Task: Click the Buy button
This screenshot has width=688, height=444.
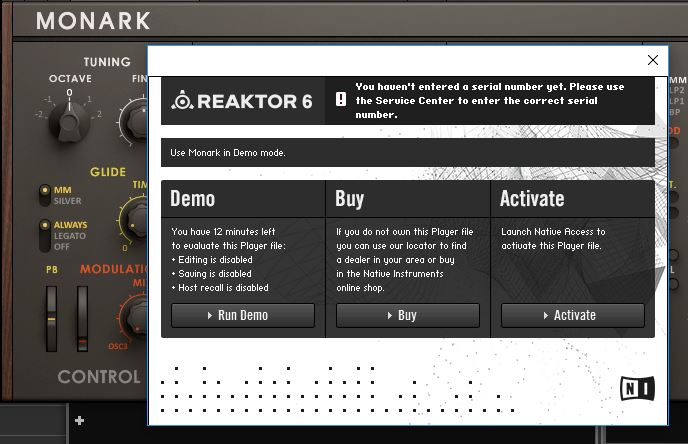Action: click(408, 315)
